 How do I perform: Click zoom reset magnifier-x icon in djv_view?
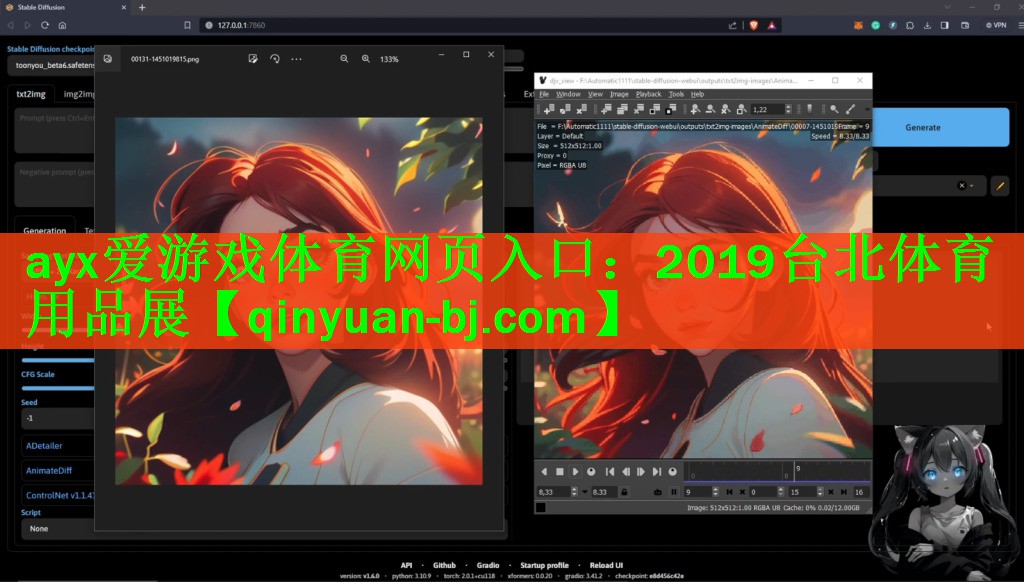pyautogui.click(x=726, y=109)
